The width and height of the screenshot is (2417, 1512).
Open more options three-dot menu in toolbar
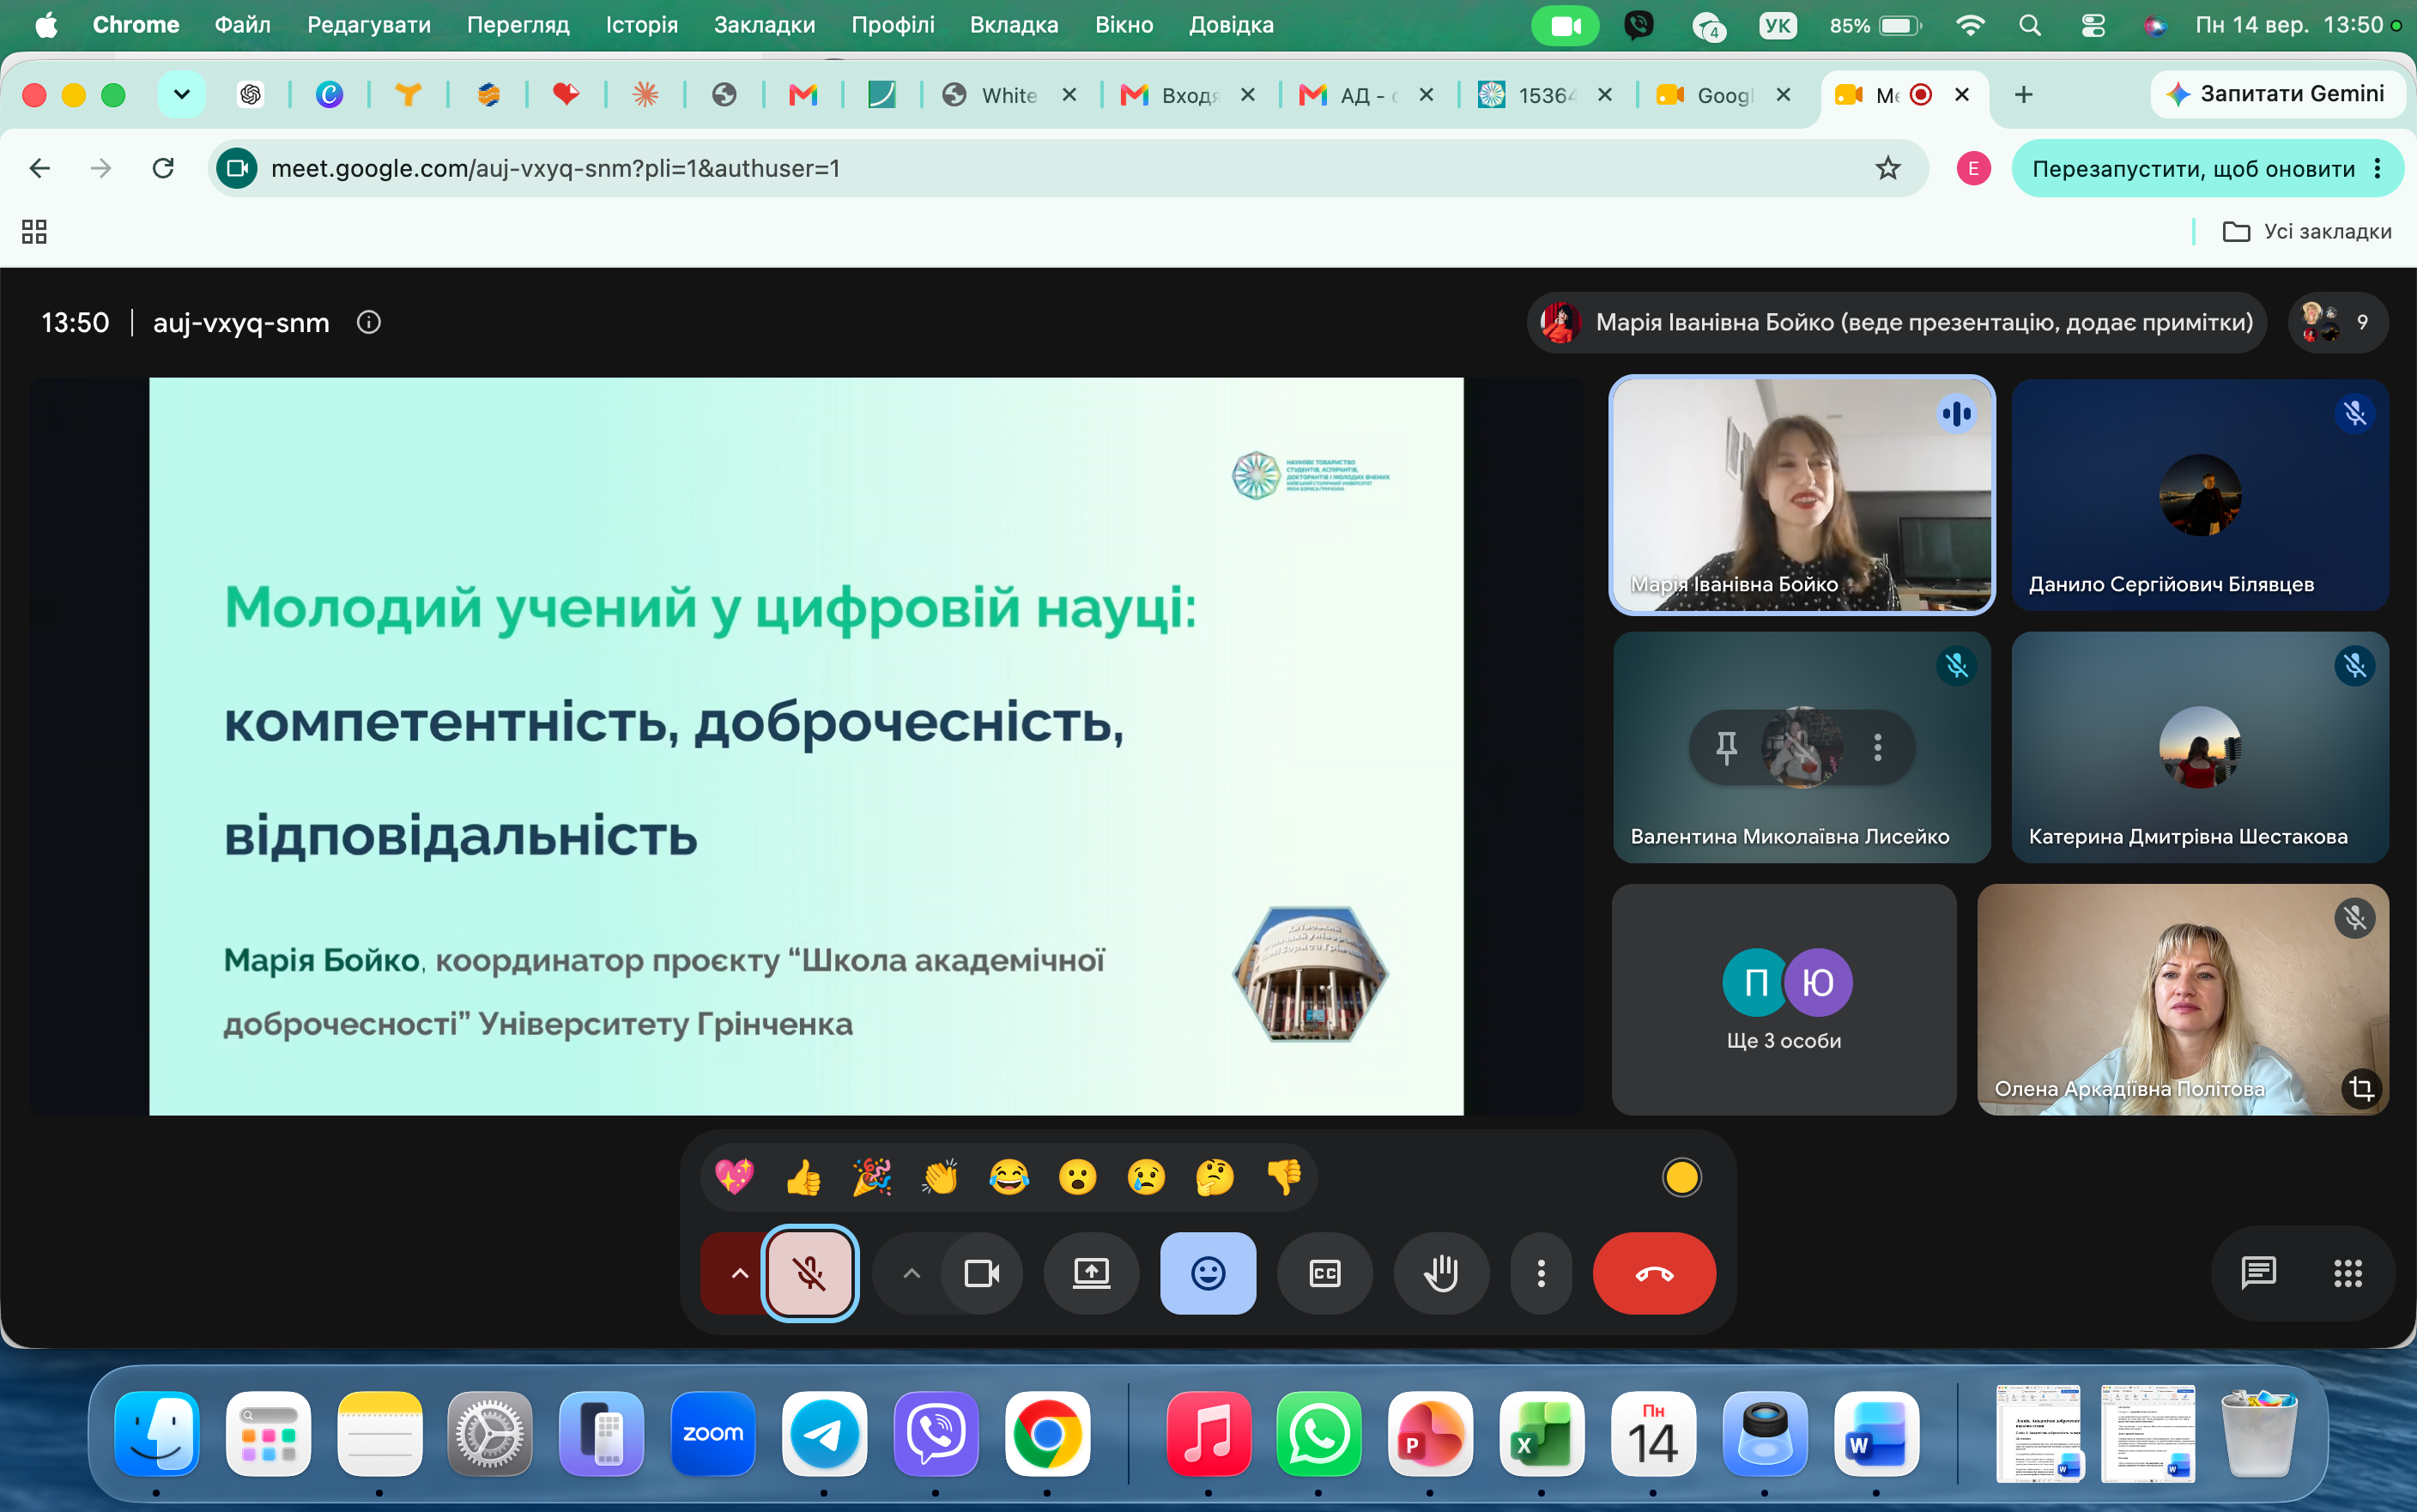point(1541,1273)
